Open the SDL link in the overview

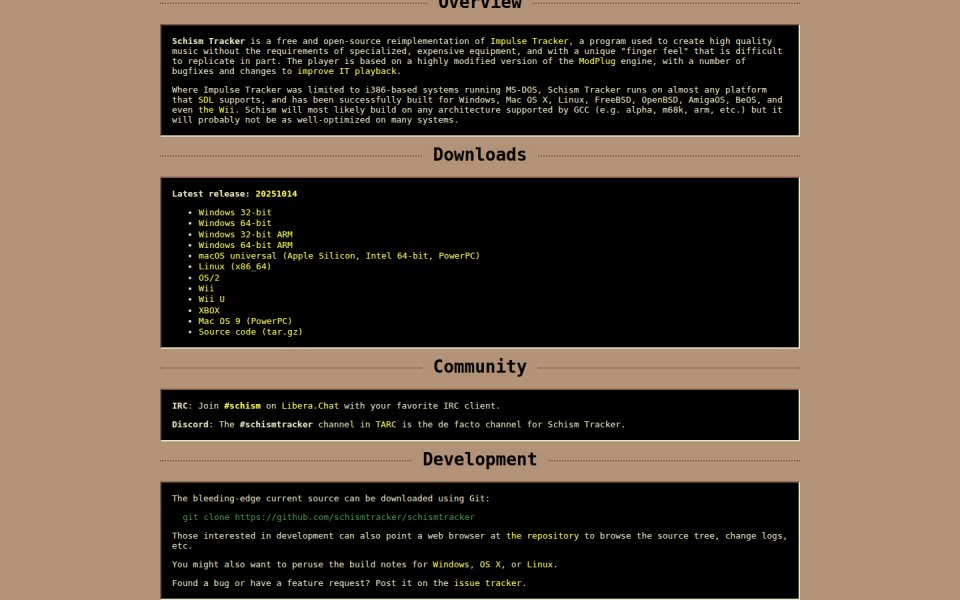pos(206,100)
